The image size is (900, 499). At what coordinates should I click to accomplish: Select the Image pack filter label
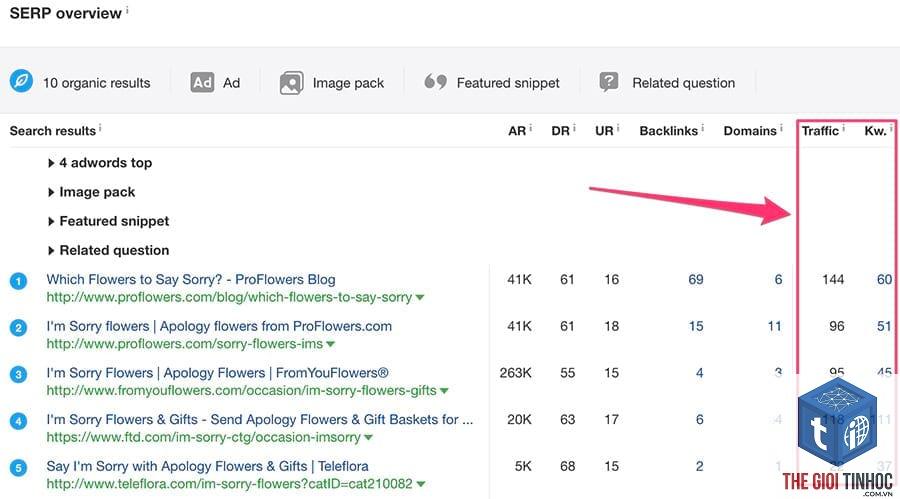click(x=348, y=83)
